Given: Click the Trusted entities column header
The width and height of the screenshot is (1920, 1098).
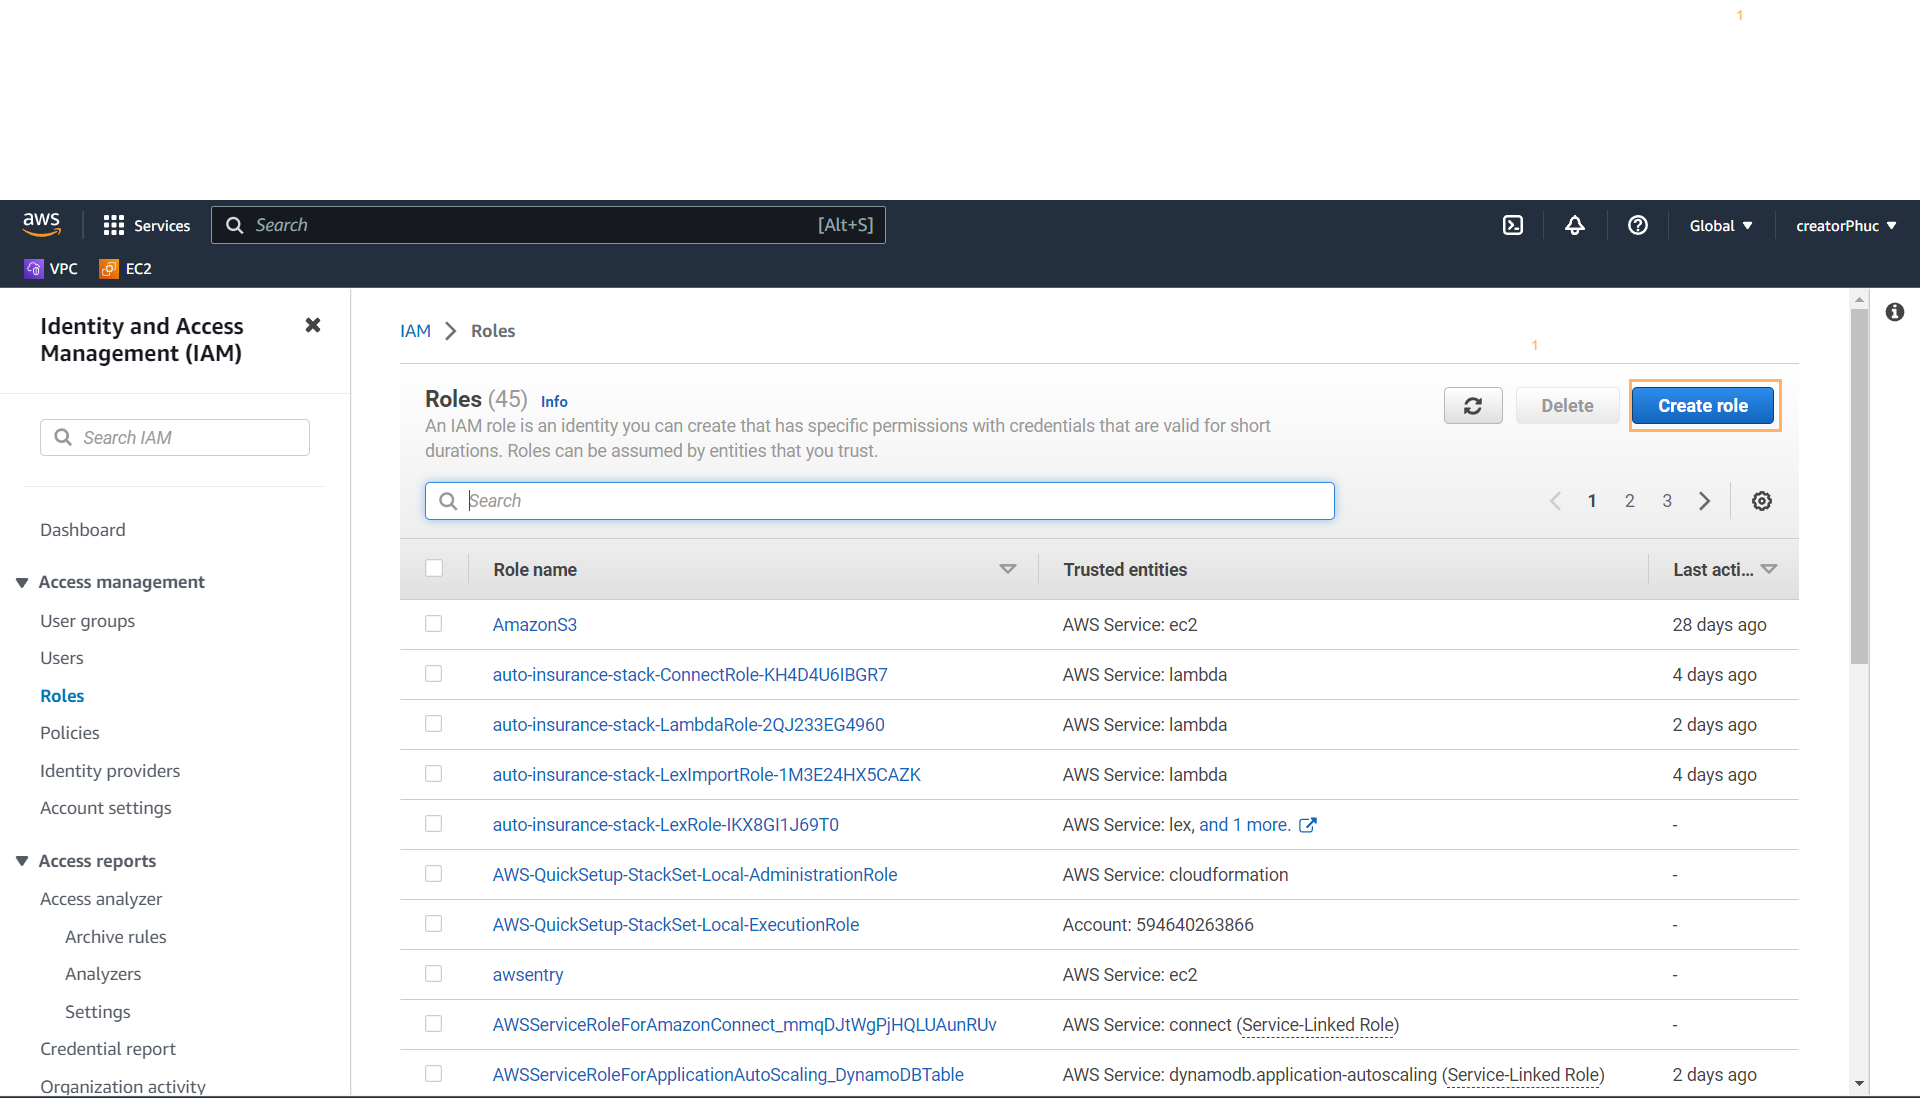Looking at the screenshot, I should pyautogui.click(x=1125, y=570).
